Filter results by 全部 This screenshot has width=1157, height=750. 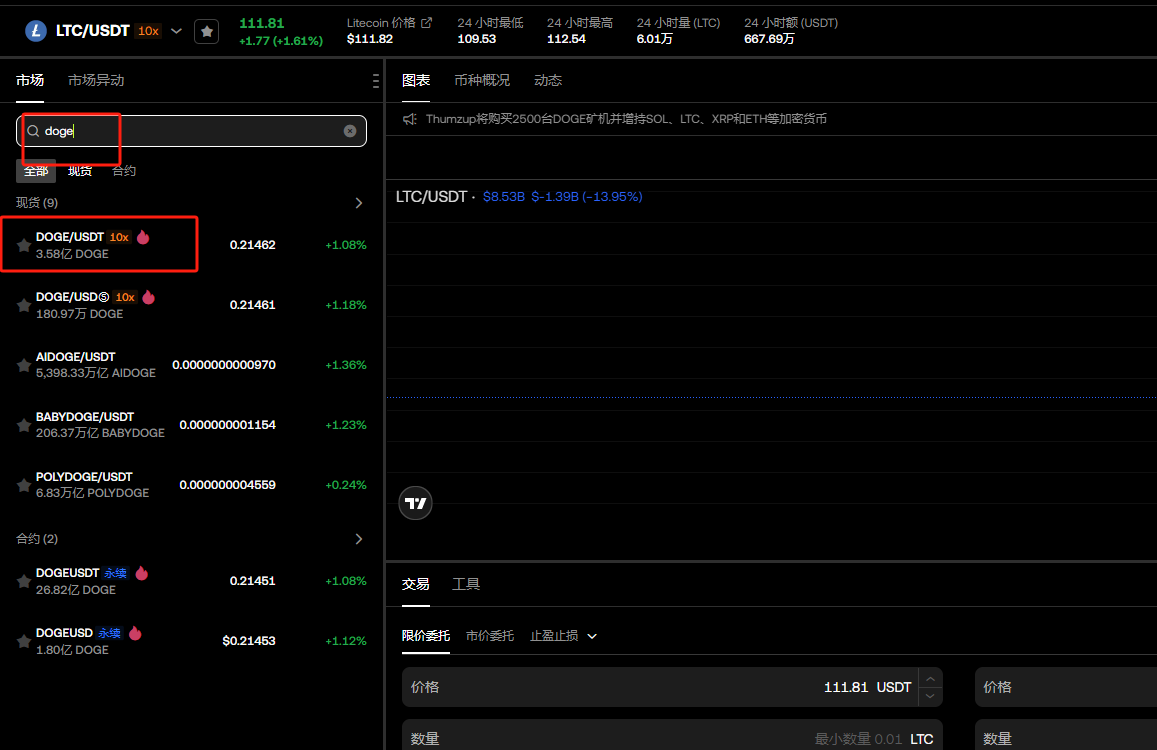coord(35,171)
